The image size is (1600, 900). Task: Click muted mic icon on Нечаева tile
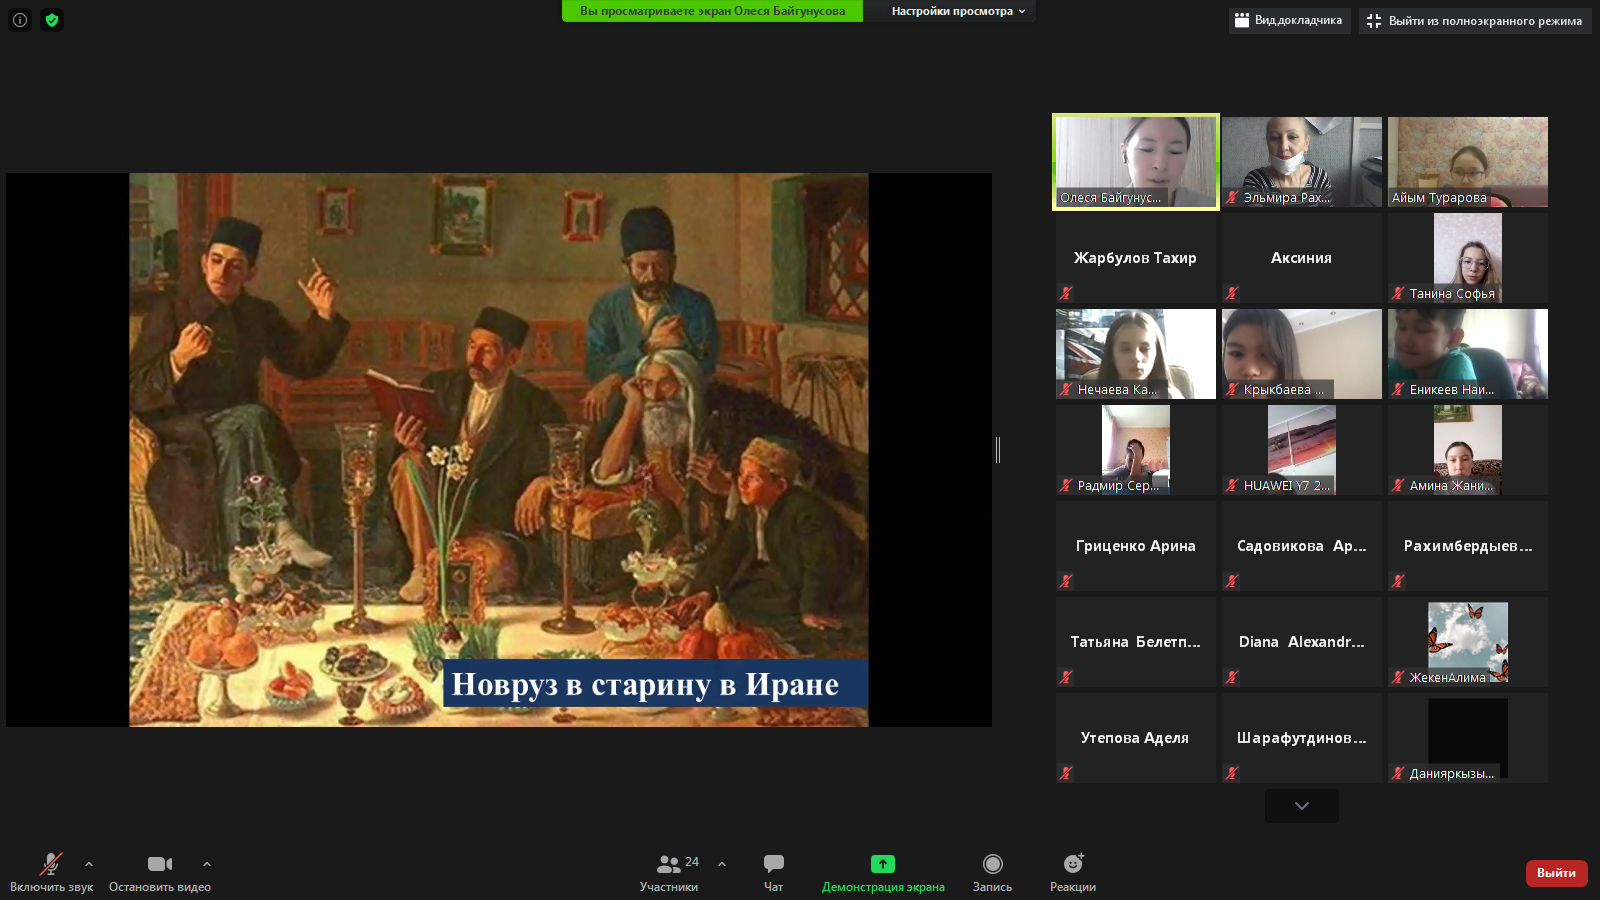1066,389
